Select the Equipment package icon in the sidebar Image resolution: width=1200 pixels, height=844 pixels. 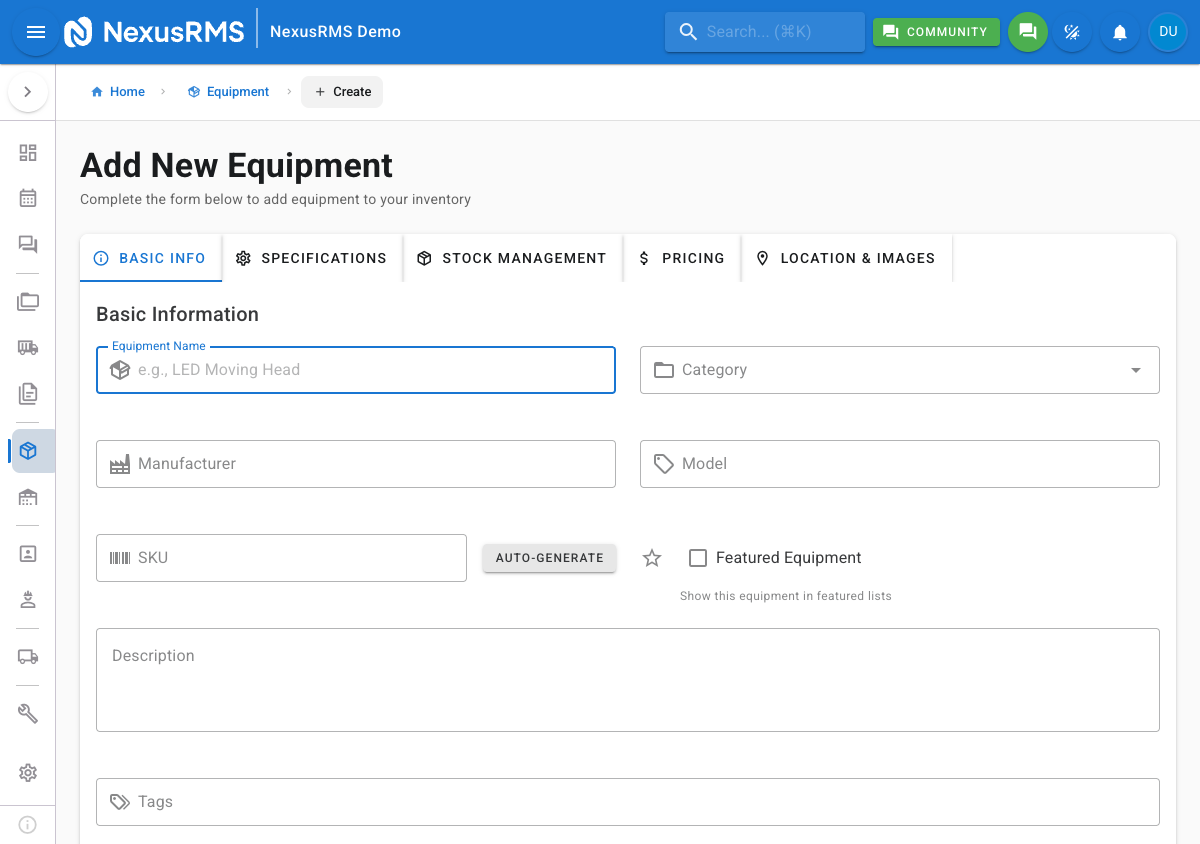click(x=28, y=451)
